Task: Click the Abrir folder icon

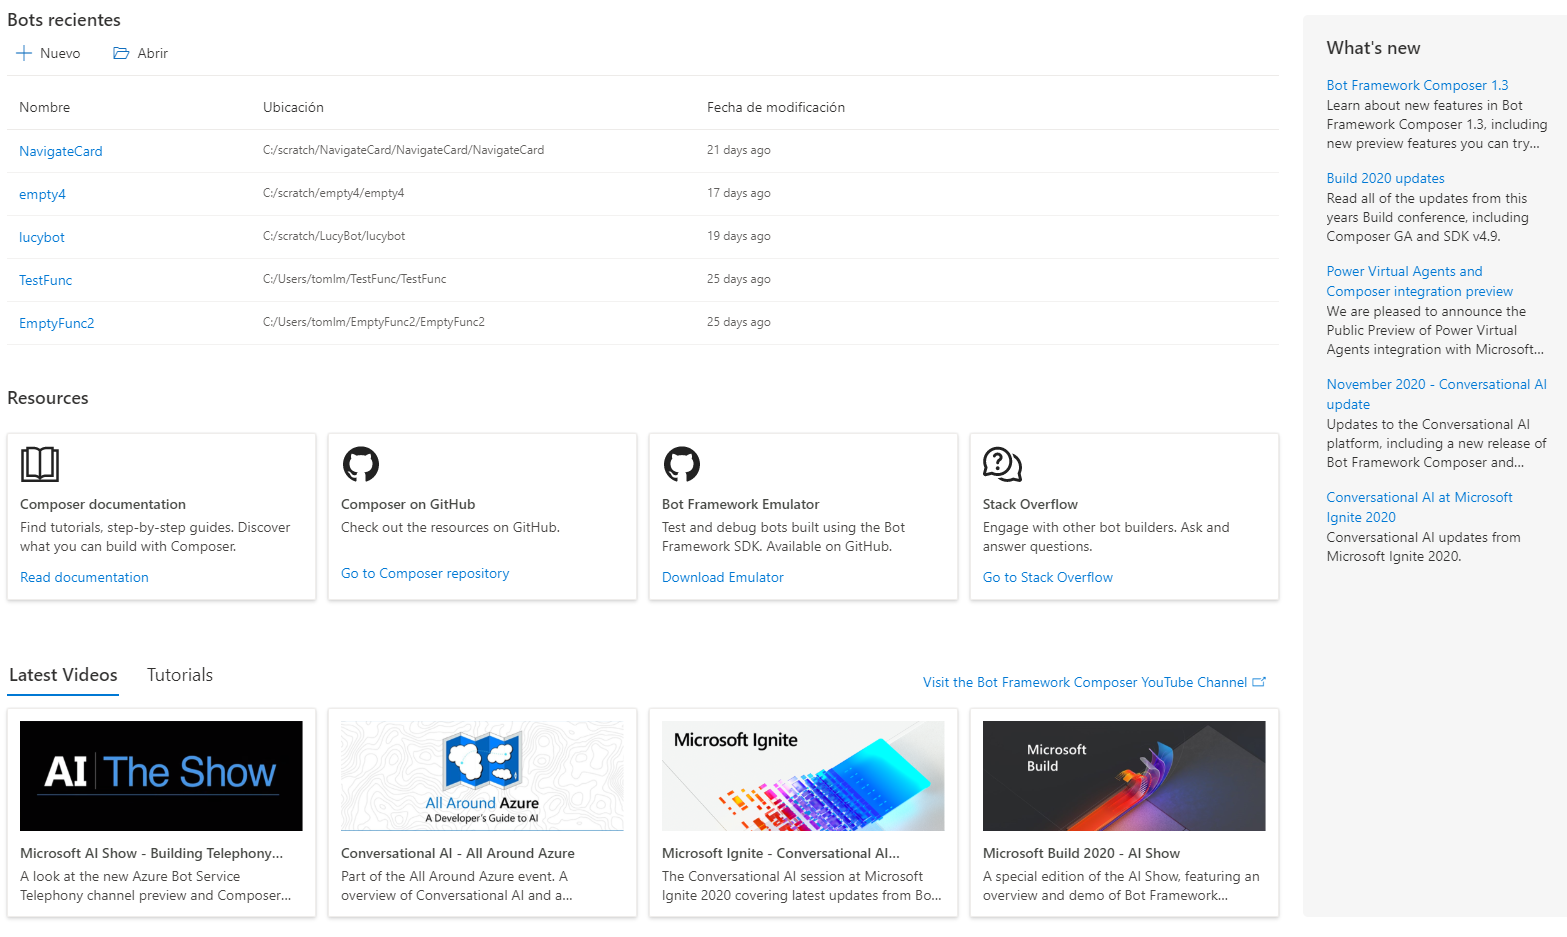Action: (121, 52)
